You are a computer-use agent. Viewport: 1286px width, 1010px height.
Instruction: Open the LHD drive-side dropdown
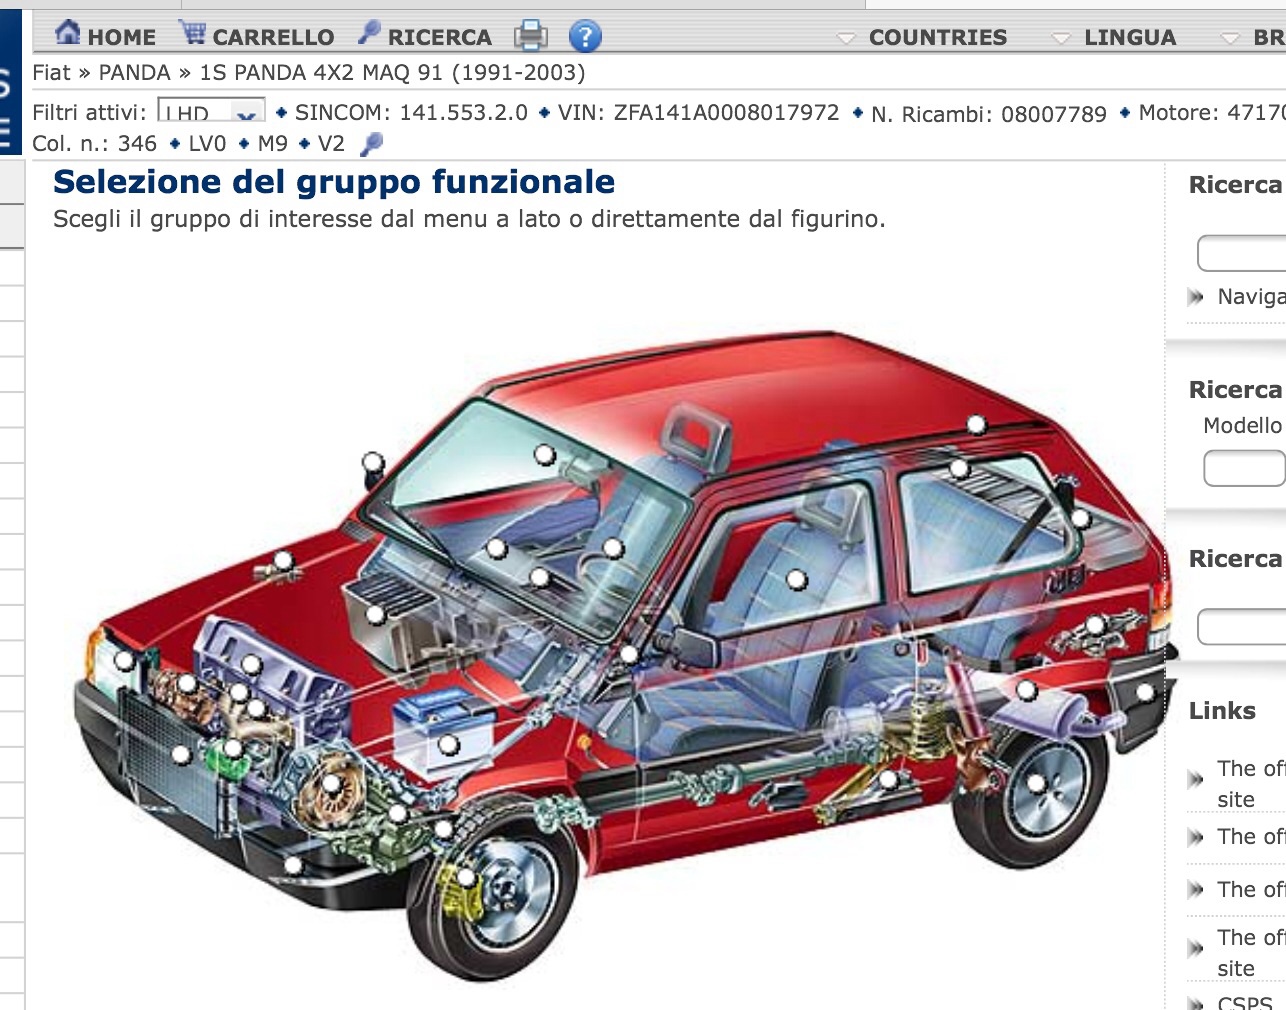(211, 111)
